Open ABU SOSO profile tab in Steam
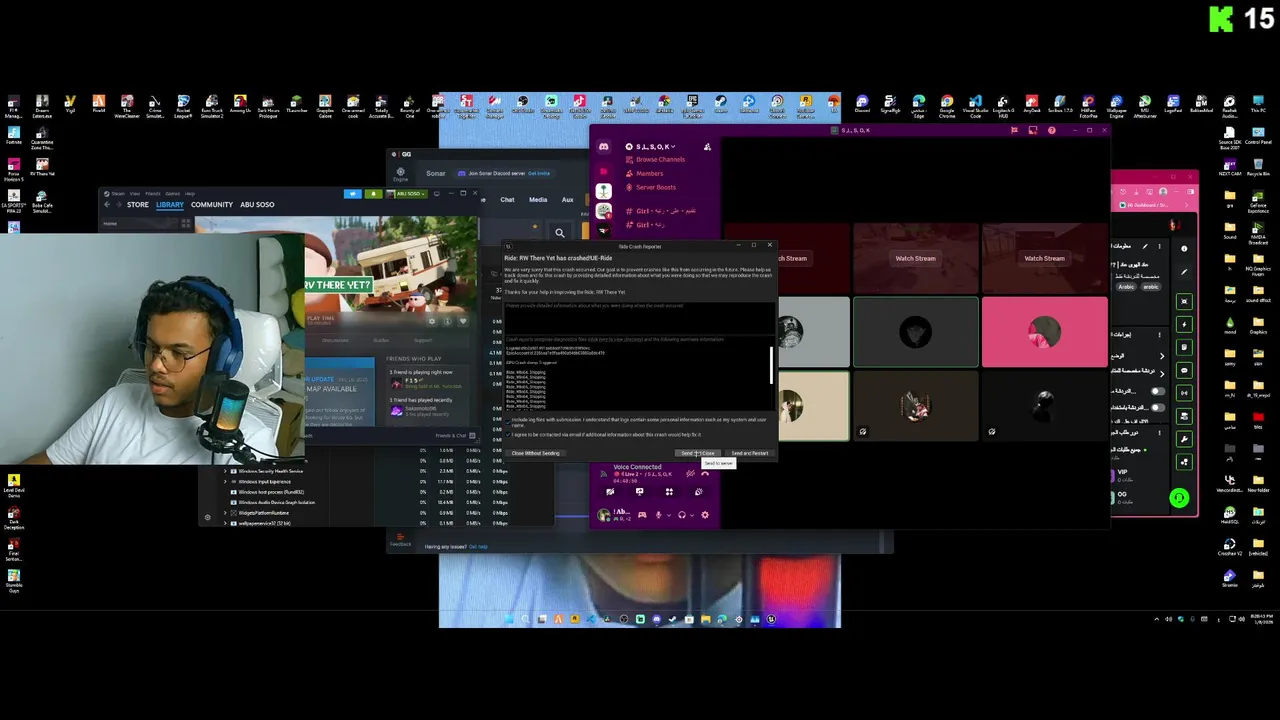Screen dimensions: 1280x720 (x=257, y=205)
